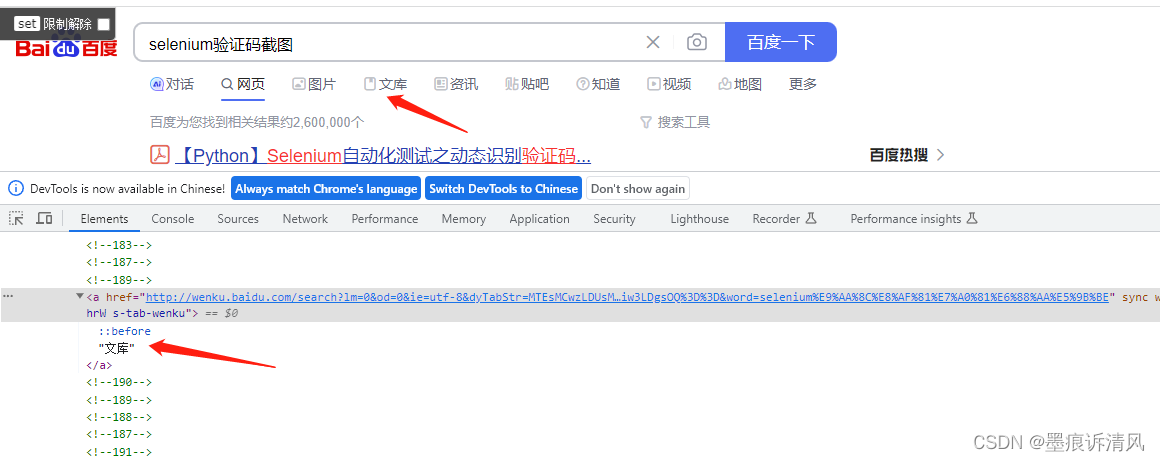Open the 更多 search categories menu
1160x461 pixels.
(x=803, y=84)
